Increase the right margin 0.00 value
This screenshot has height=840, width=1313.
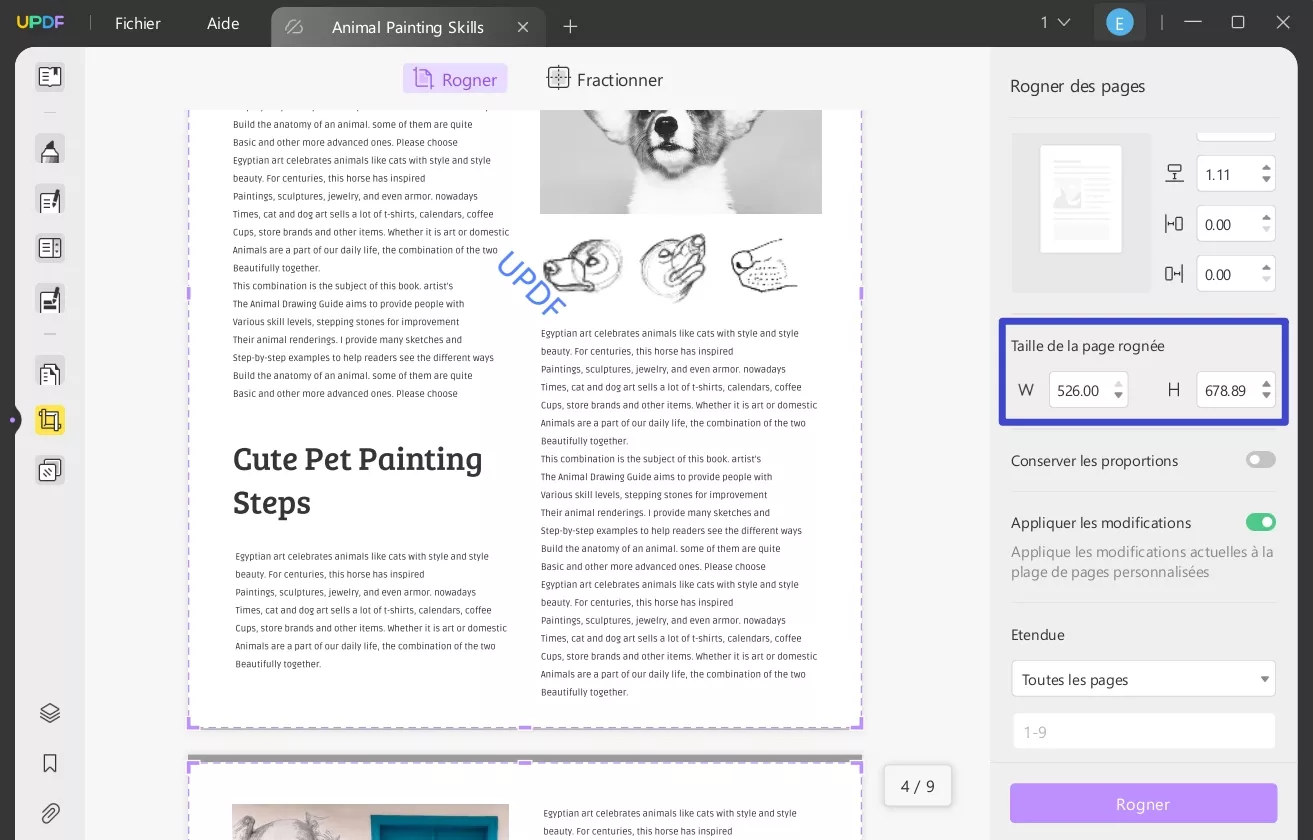[1267, 268]
